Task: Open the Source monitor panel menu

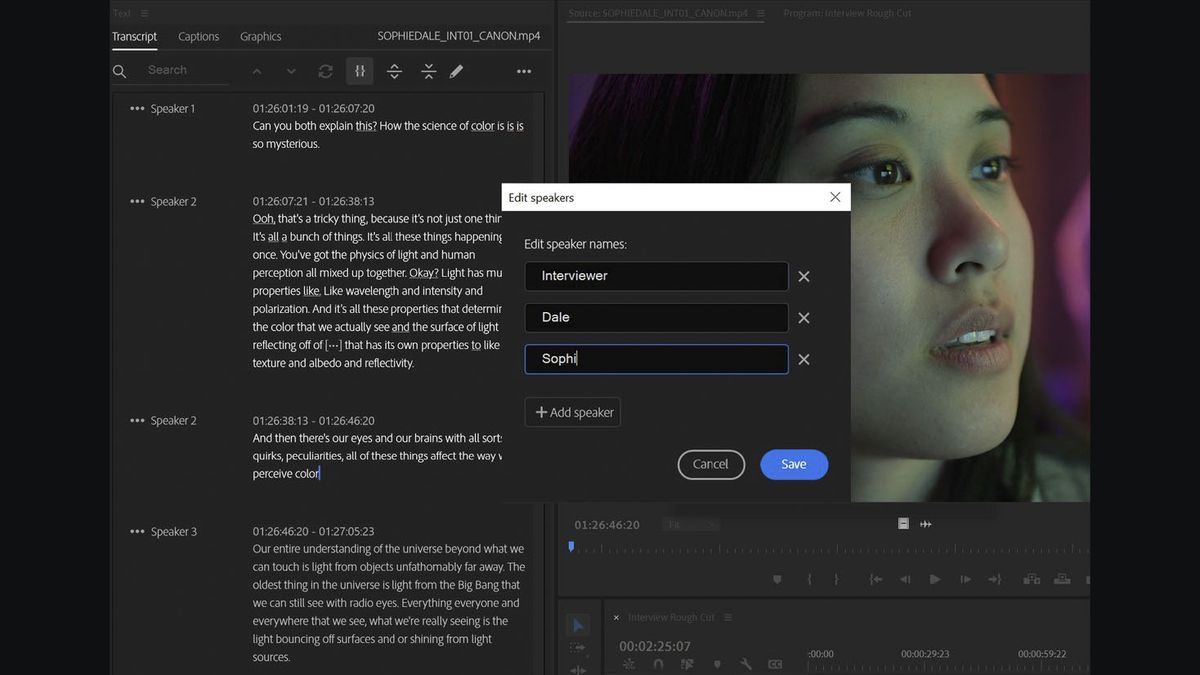Action: [760, 13]
